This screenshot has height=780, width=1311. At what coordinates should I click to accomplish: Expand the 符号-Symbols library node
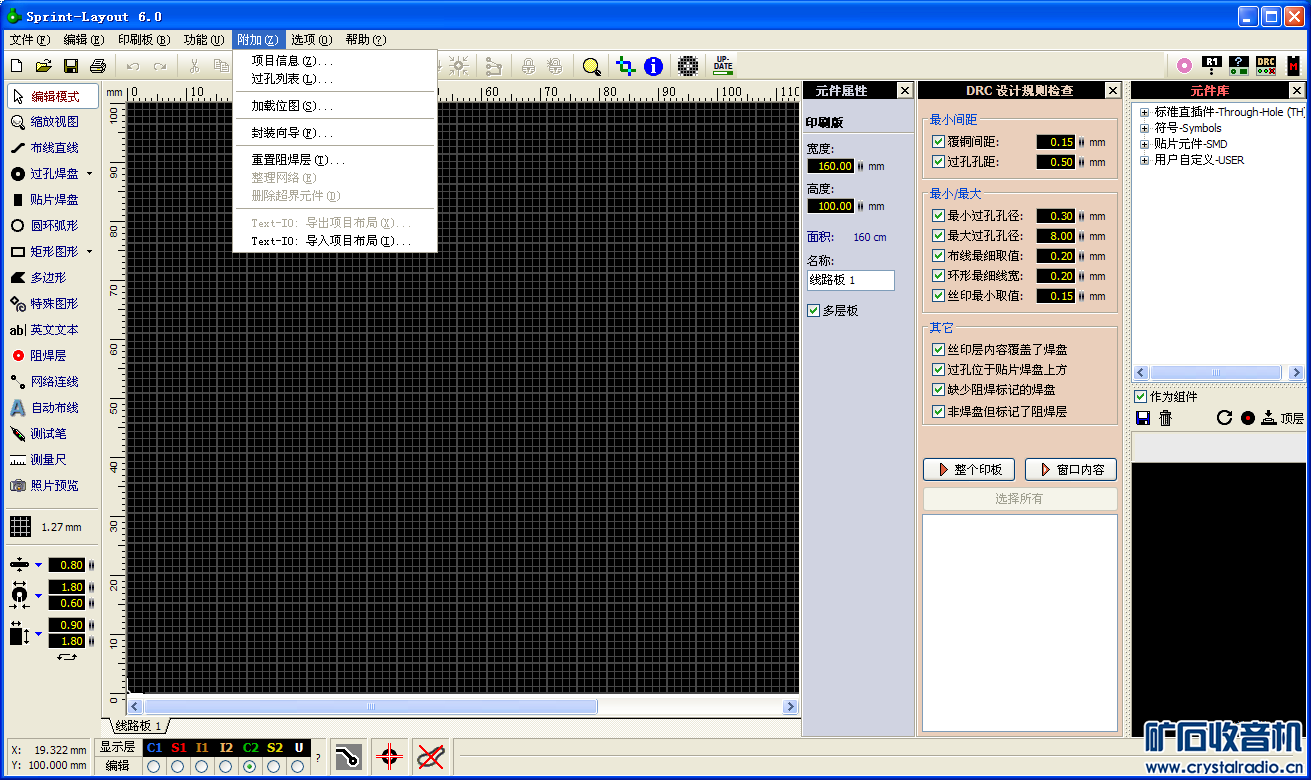1144,128
